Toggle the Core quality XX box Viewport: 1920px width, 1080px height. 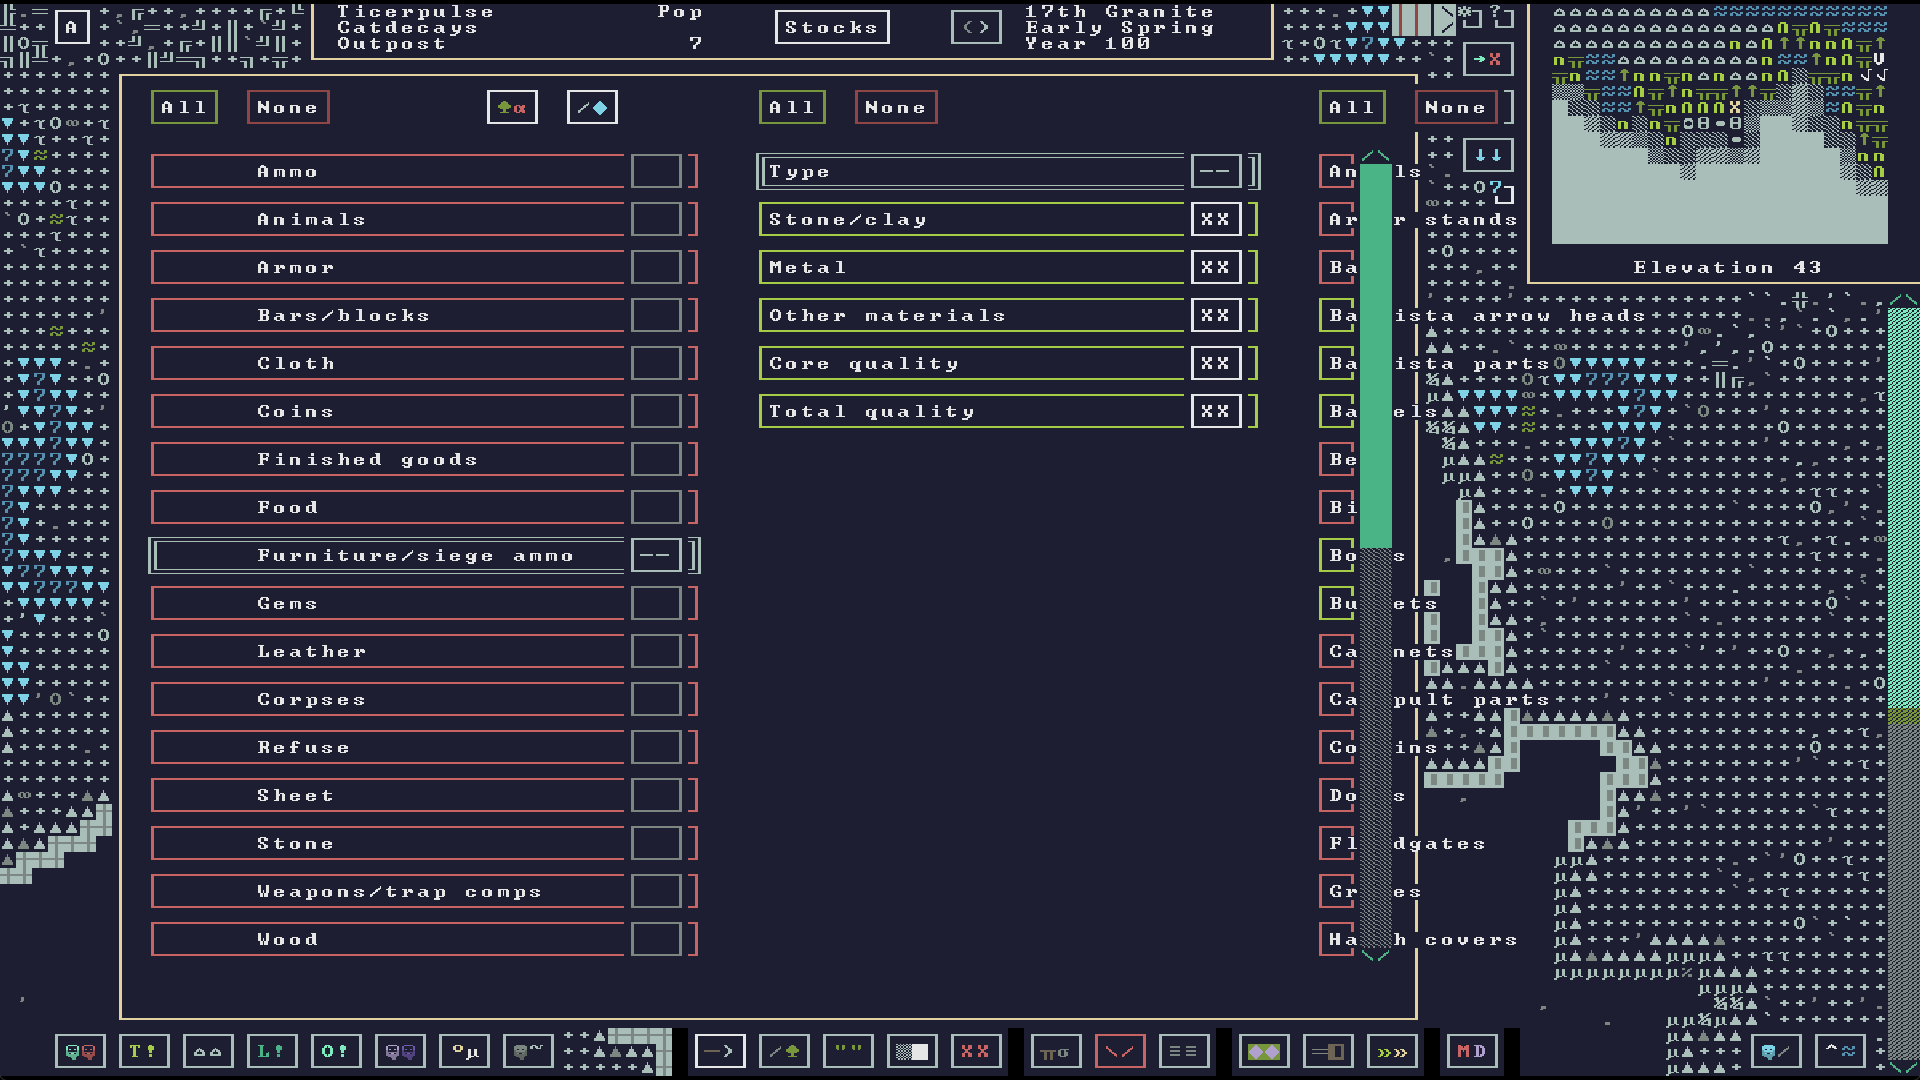click(x=1215, y=363)
